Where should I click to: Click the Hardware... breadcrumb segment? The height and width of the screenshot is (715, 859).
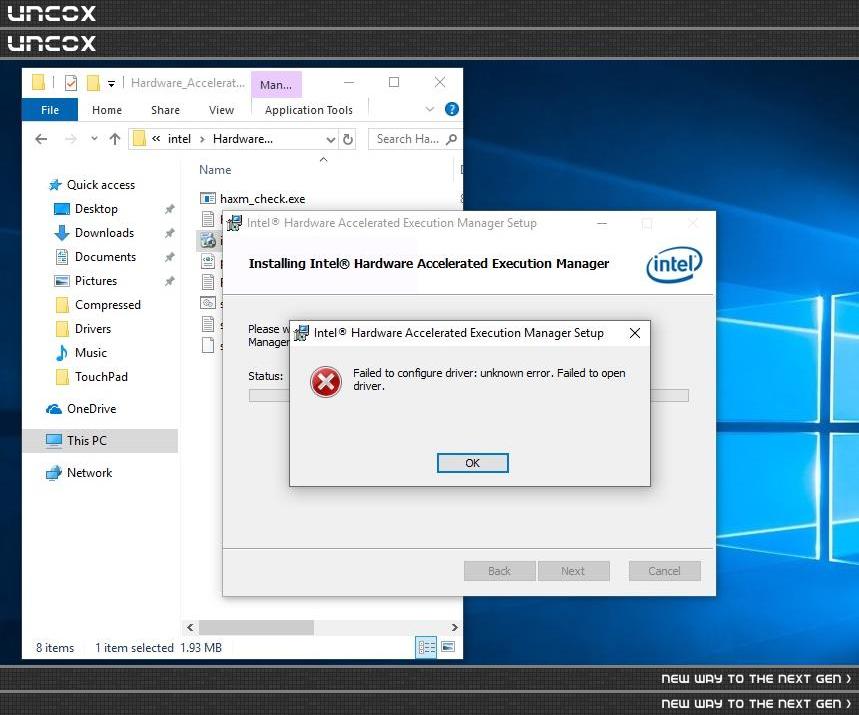coord(243,139)
